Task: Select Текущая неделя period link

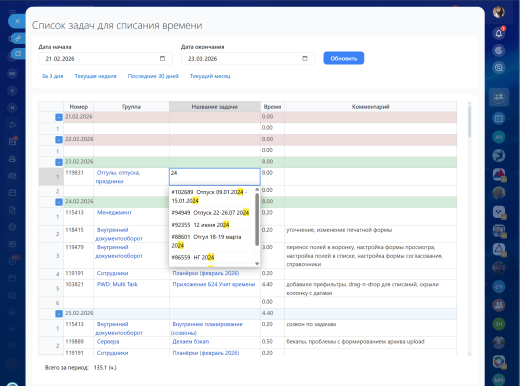Action: pos(95,76)
